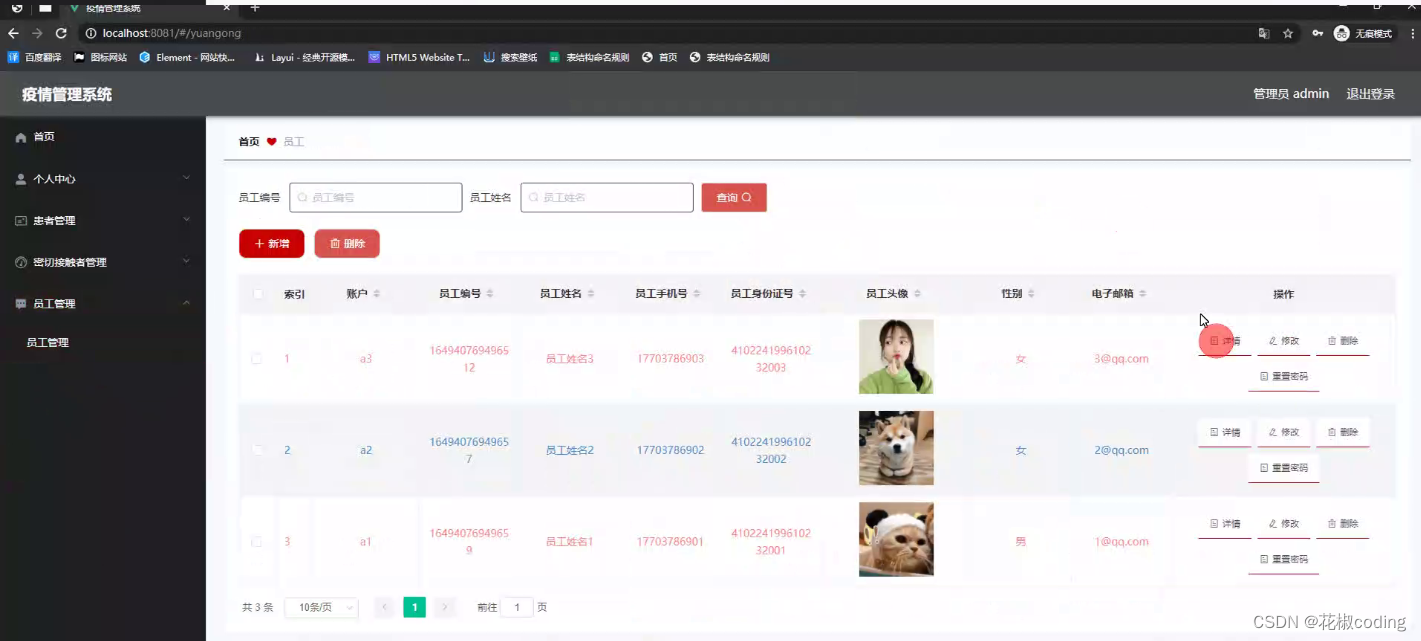The width and height of the screenshot is (1421, 641).
Task: Click the browser back arrow
Action: [x=13, y=33]
